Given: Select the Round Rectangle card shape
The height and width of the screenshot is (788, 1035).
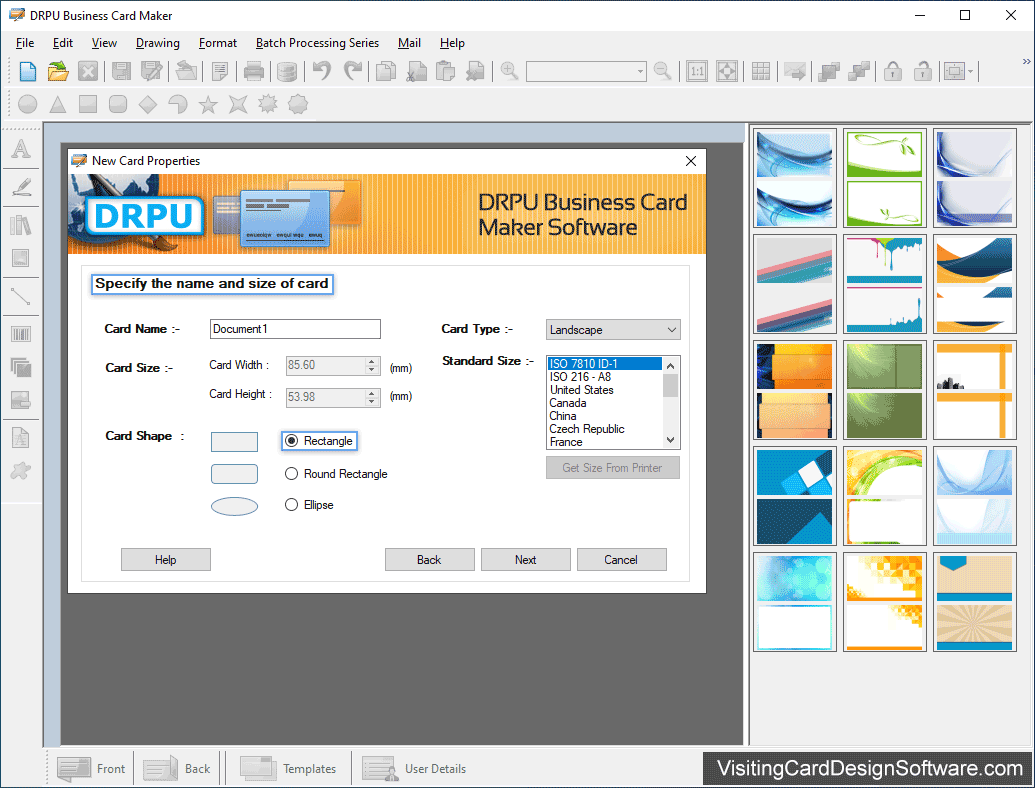Looking at the screenshot, I should coord(336,474).
